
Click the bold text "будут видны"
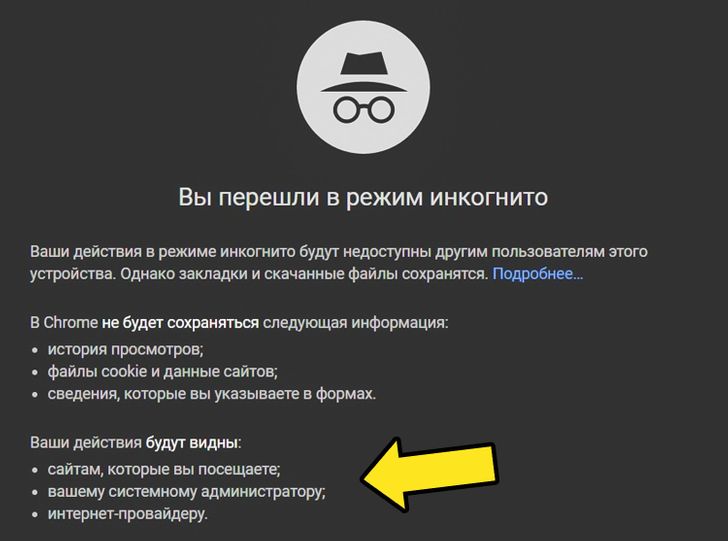pyautogui.click(x=192, y=443)
